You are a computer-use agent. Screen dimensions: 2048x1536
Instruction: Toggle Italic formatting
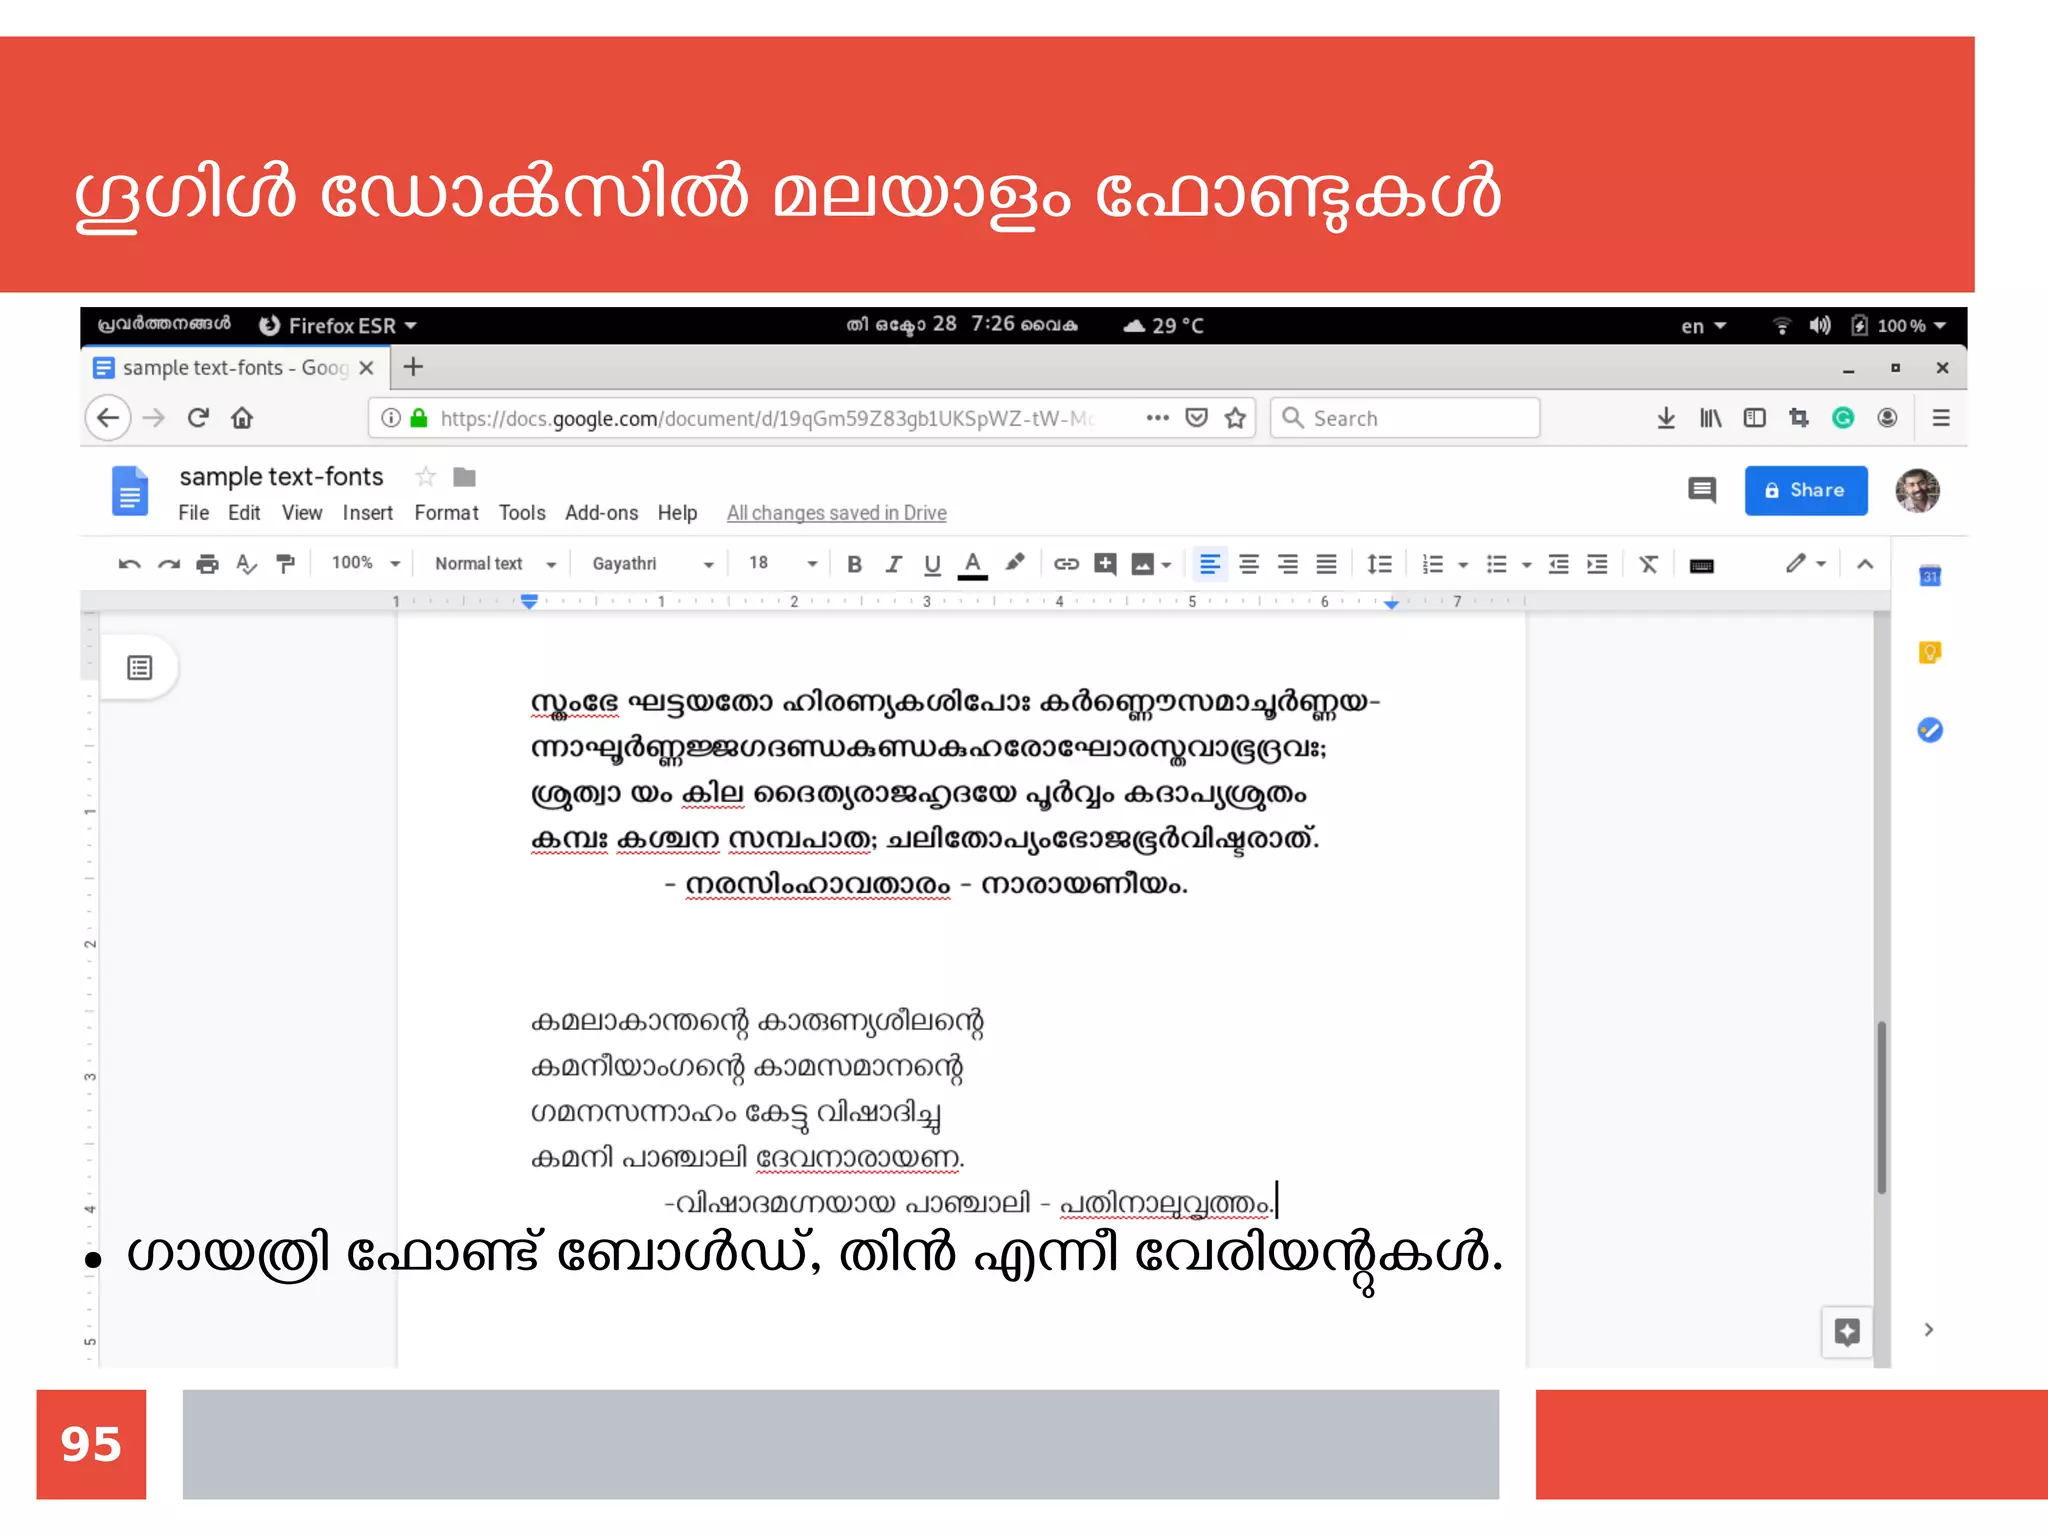pos(893,564)
